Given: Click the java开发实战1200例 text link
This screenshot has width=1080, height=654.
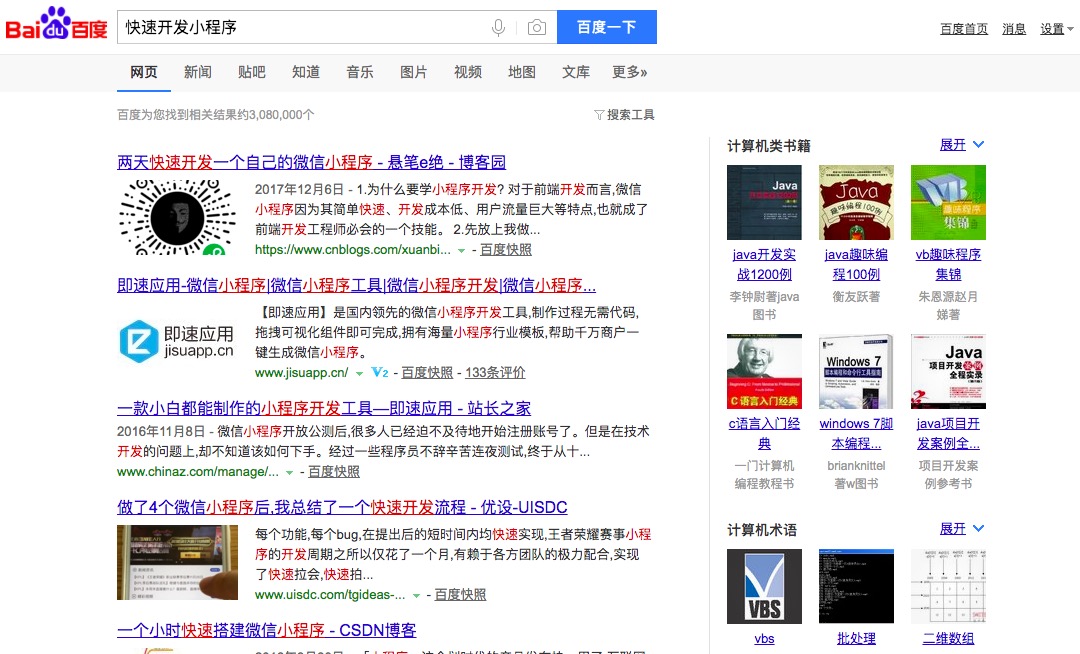Looking at the screenshot, I should point(764,264).
